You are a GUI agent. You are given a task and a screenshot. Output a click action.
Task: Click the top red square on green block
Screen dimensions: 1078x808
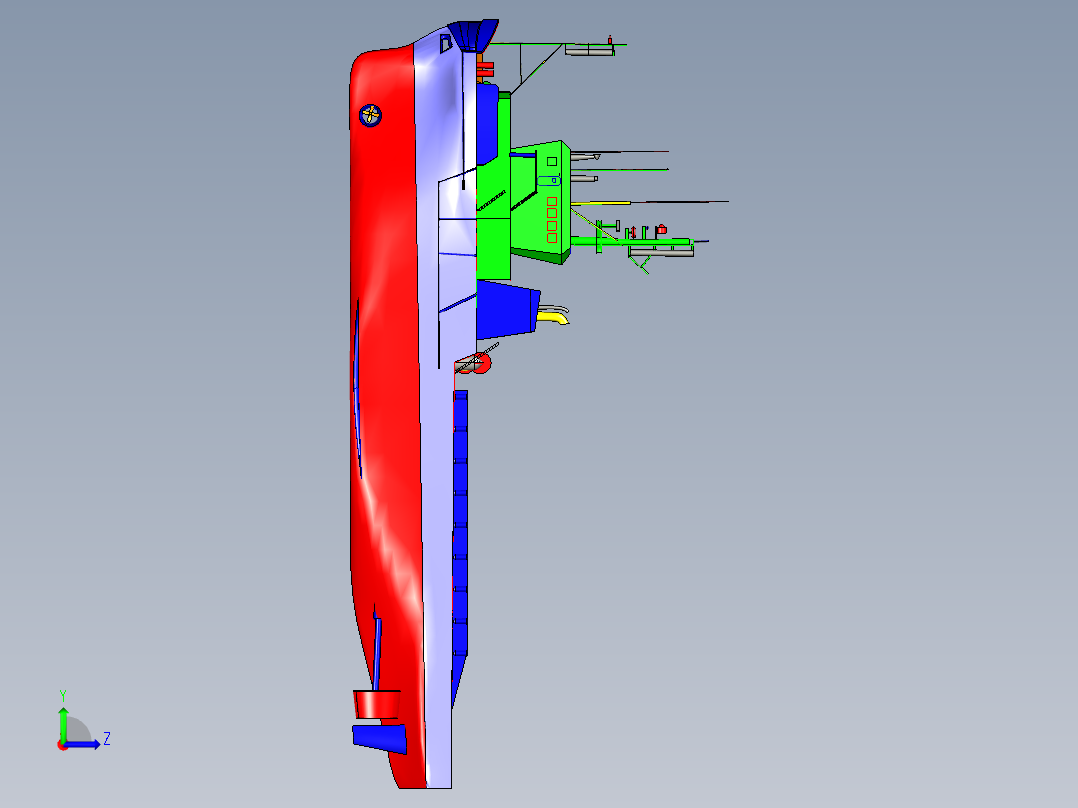551,201
